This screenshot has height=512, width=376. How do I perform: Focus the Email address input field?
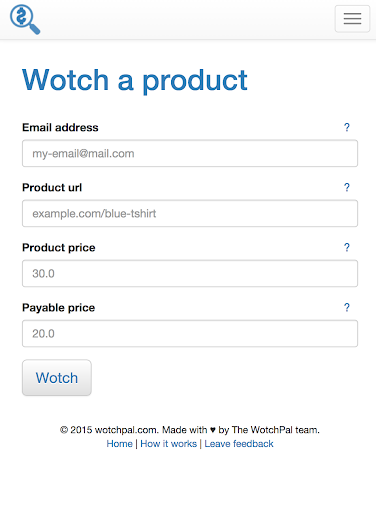pyautogui.click(x=190, y=153)
